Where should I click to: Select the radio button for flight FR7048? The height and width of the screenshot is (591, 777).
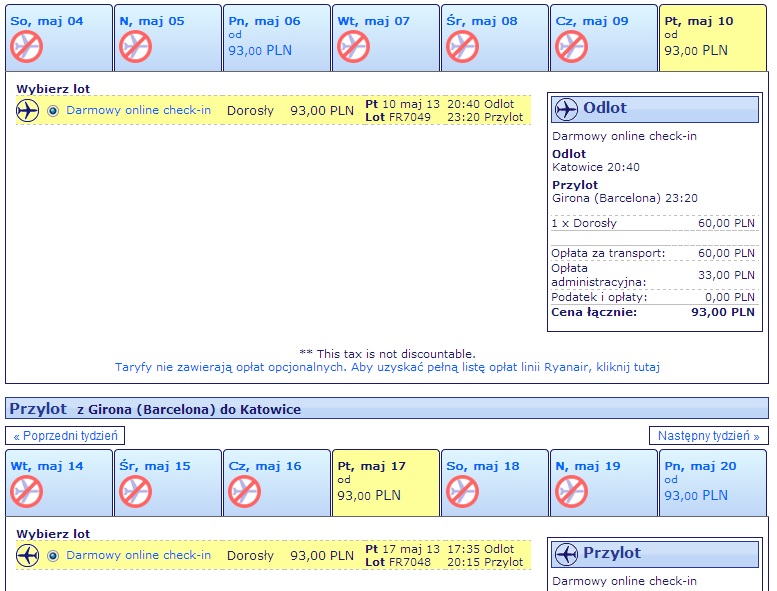pyautogui.click(x=53, y=555)
